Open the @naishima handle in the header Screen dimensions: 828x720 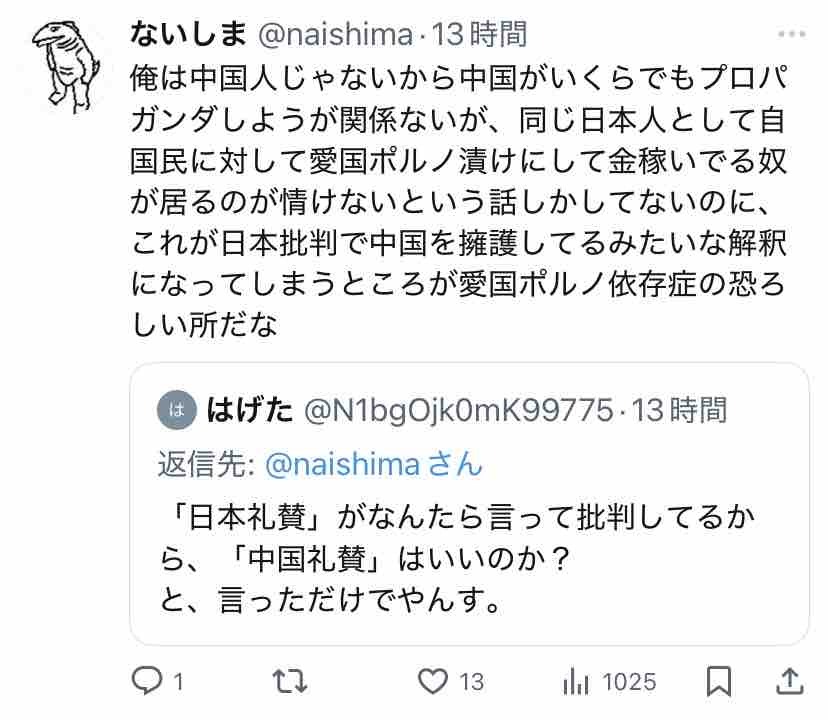pyautogui.click(x=335, y=35)
